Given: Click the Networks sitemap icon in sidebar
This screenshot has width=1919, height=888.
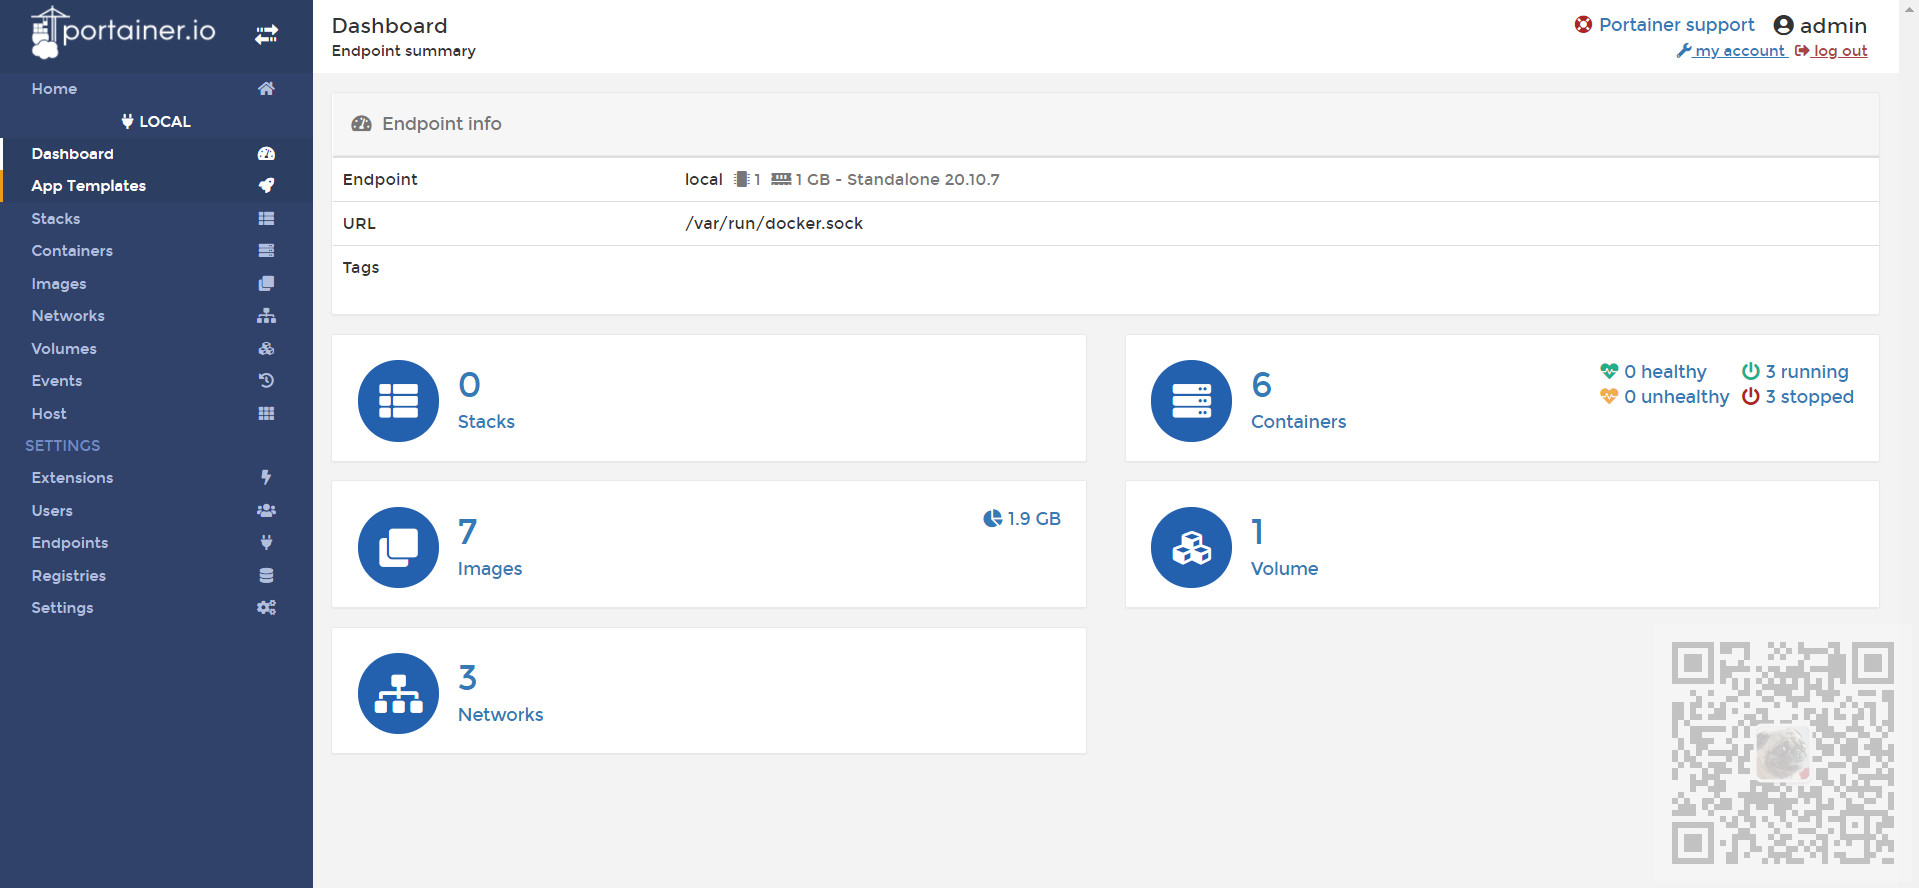Looking at the screenshot, I should pos(266,315).
